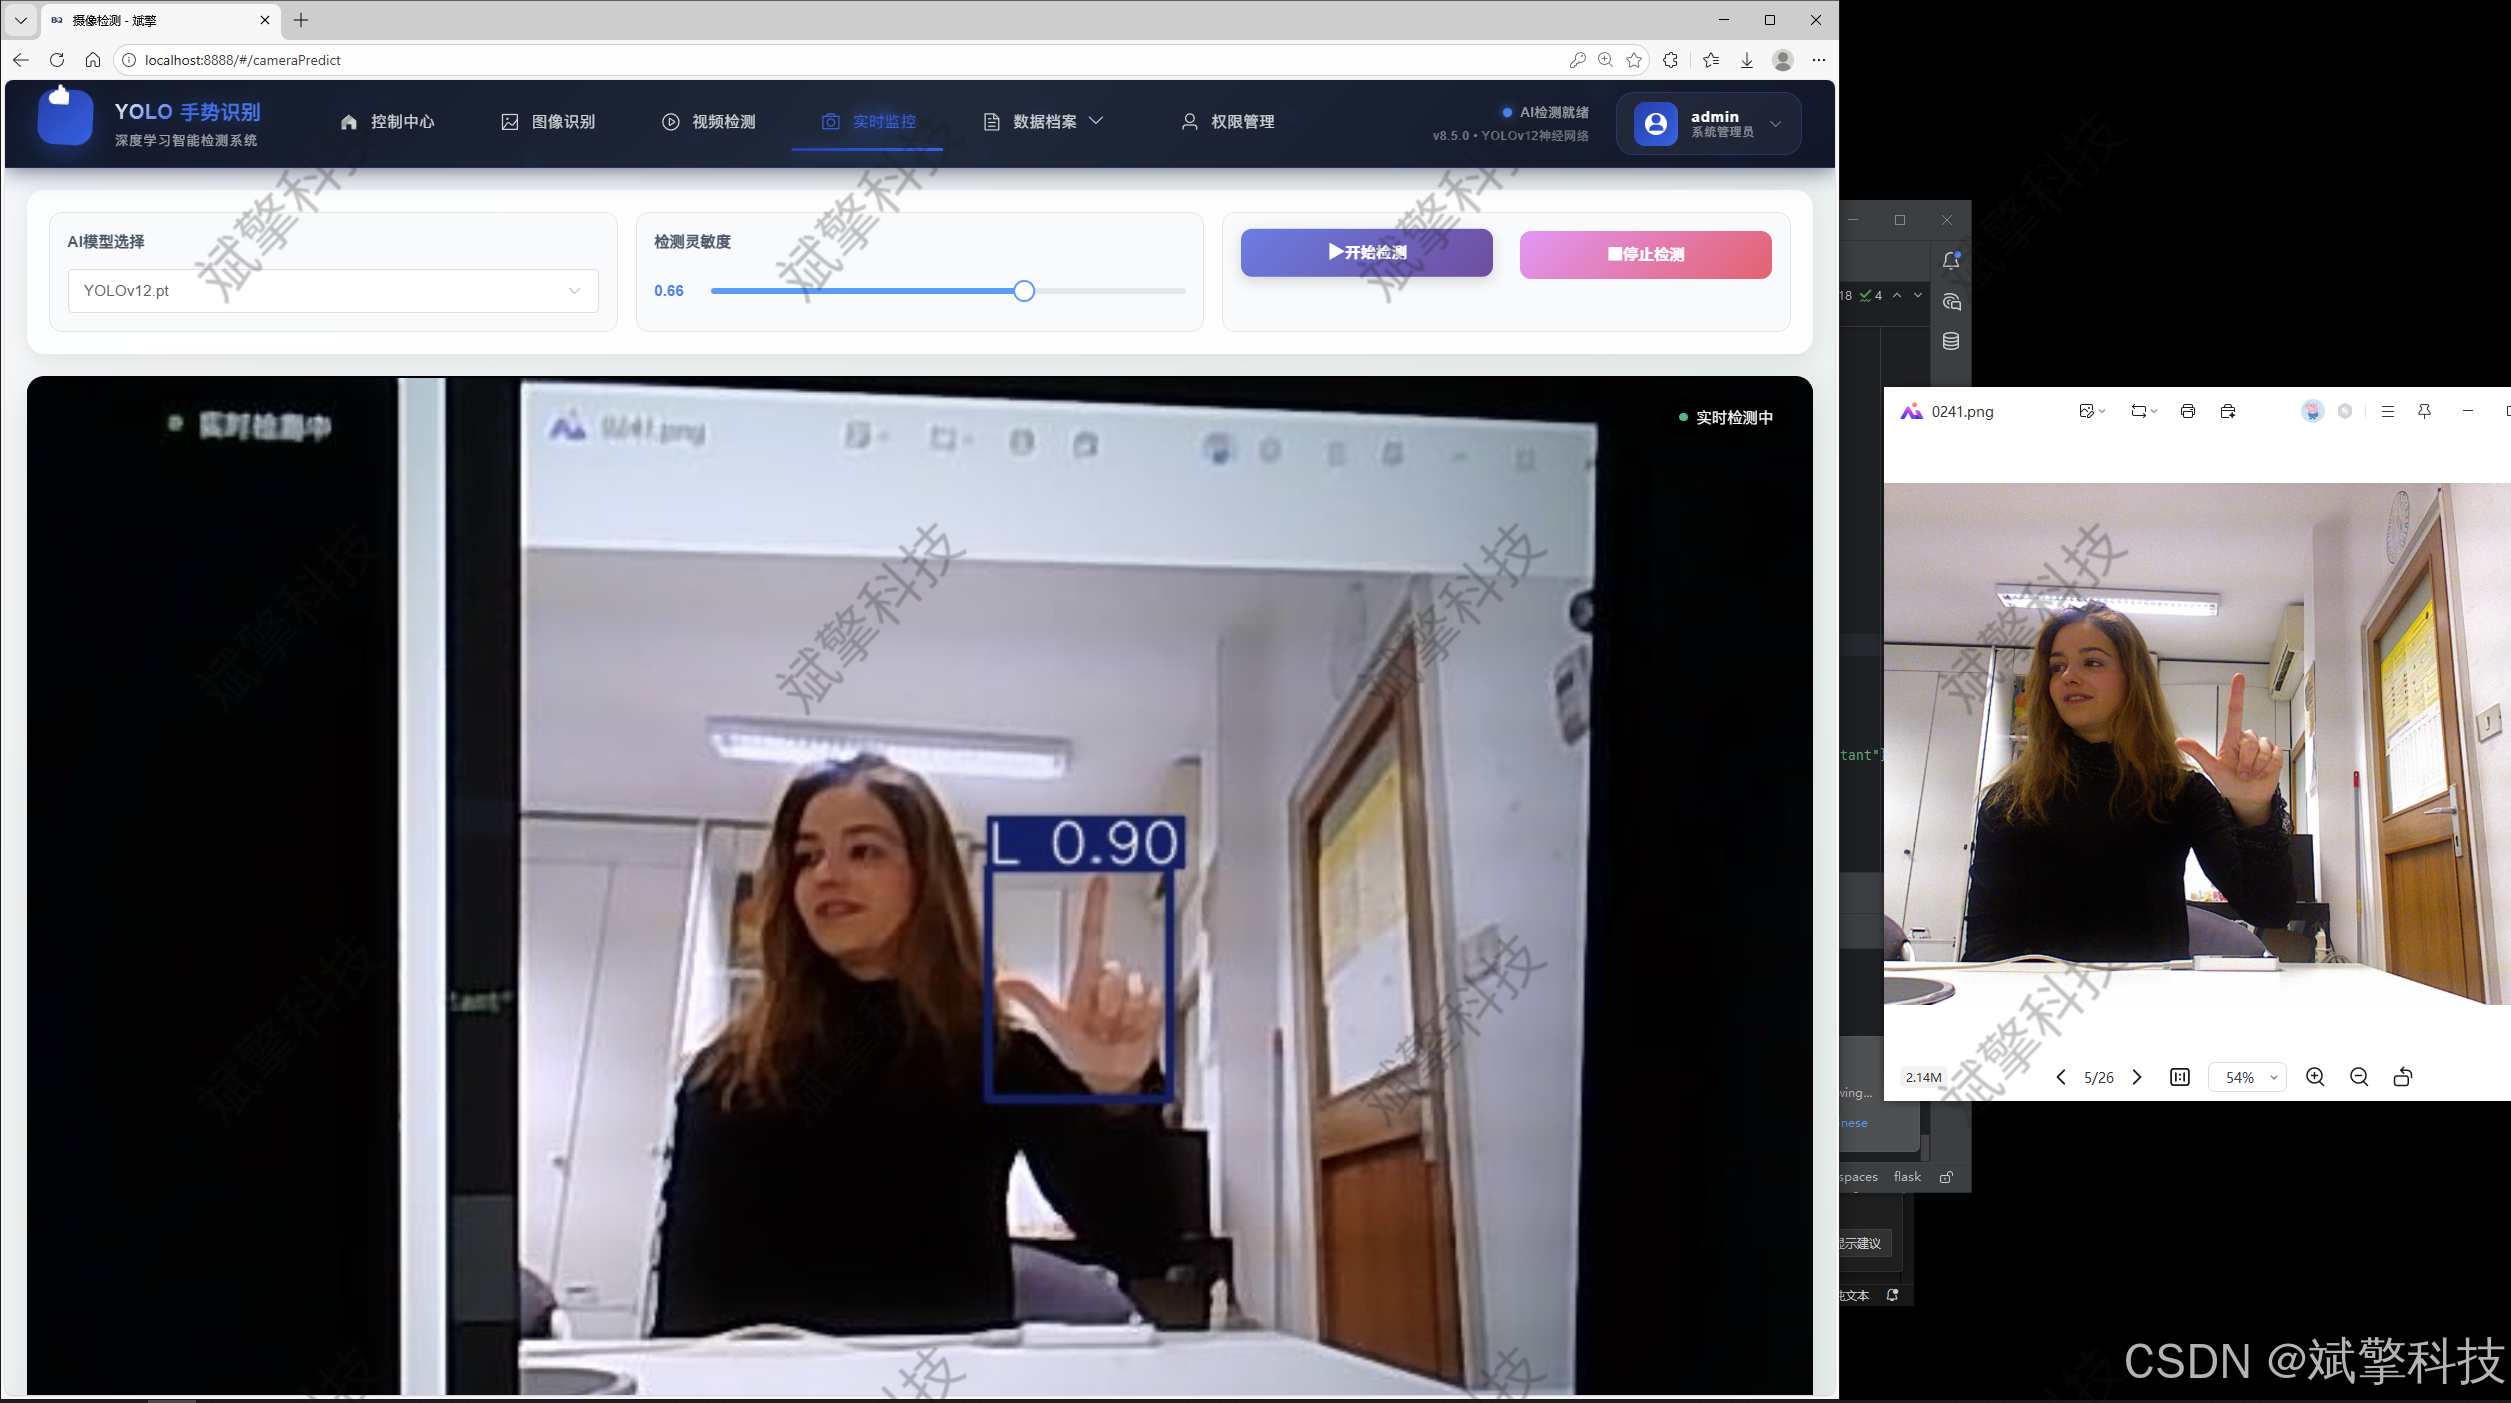Add page to browser favorites star
Screen dimensions: 2511x1403
coord(1634,60)
